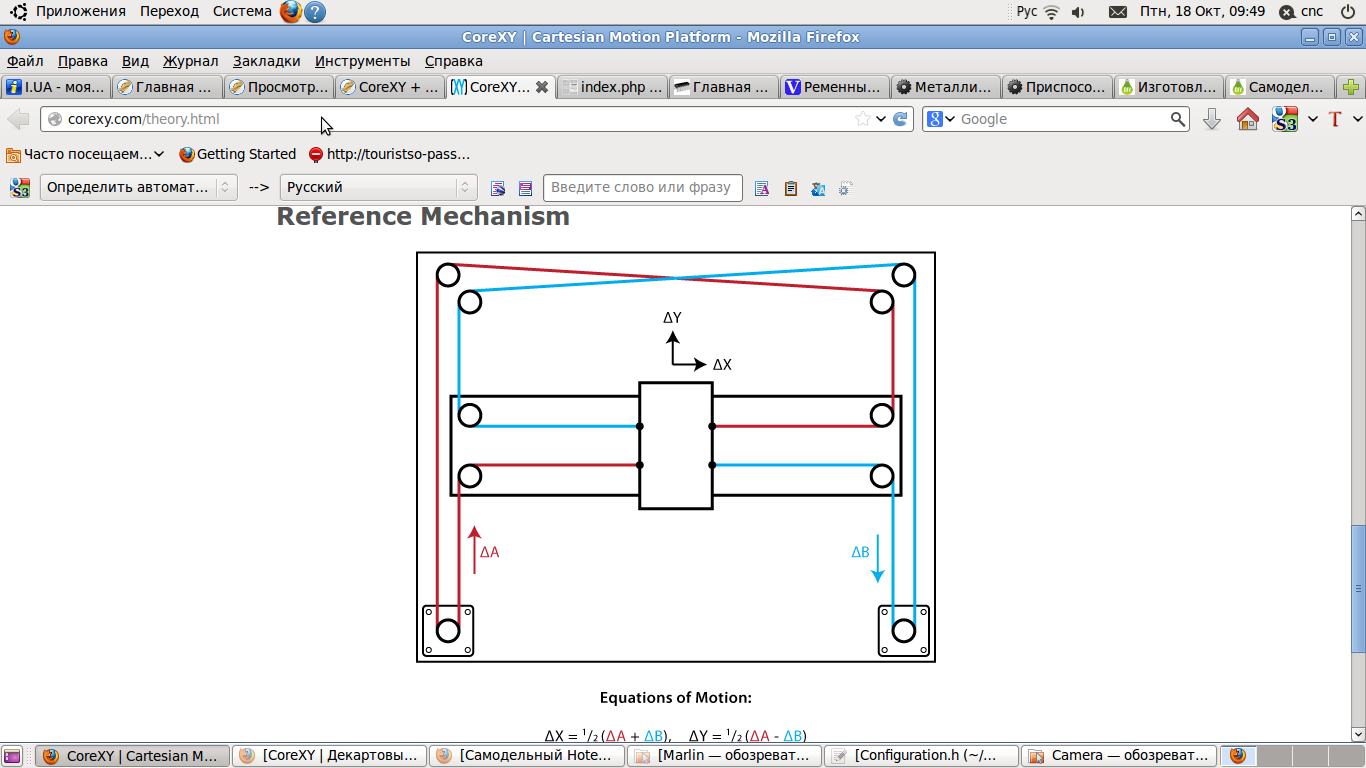Image resolution: width=1366 pixels, height=768 pixels.
Task: Switch to the index.php tab
Action: pyautogui.click(x=613, y=87)
